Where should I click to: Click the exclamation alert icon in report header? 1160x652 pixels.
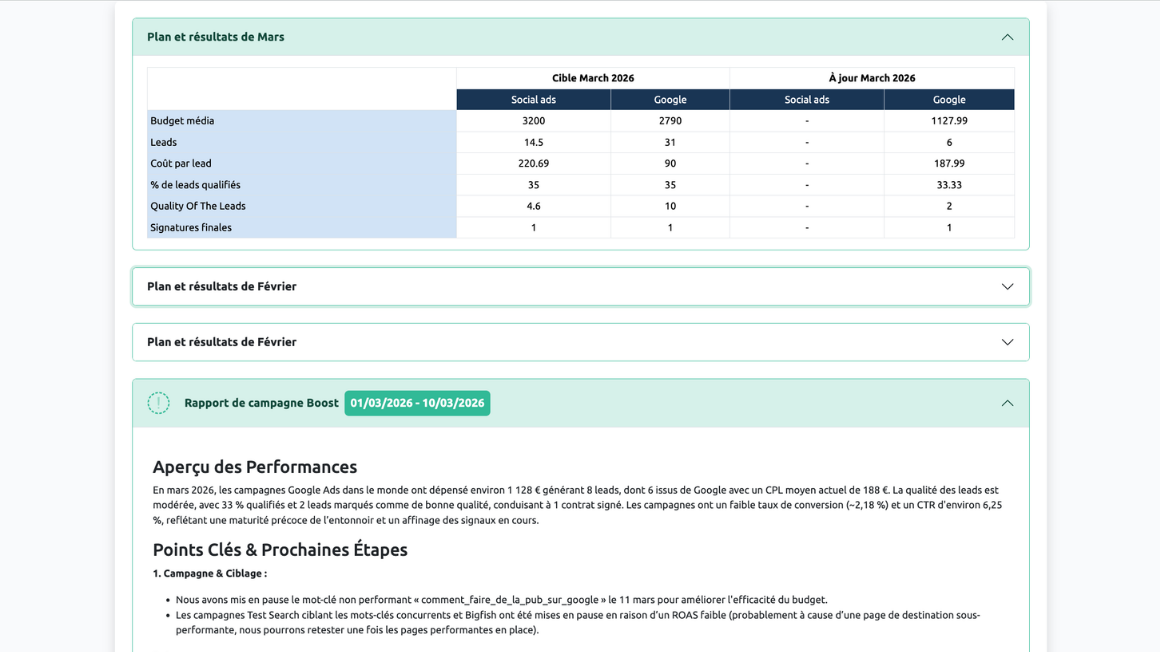click(x=158, y=403)
